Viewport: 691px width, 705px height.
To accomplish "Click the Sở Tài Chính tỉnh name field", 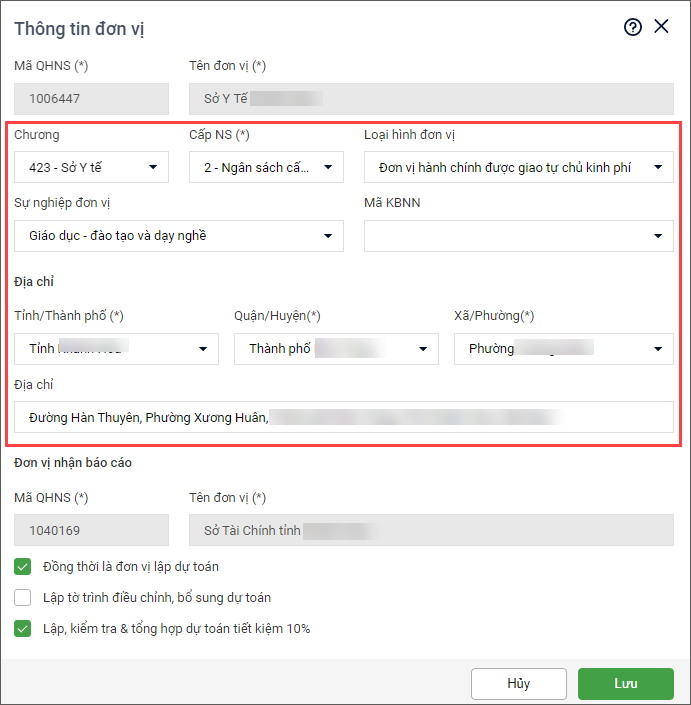I will pos(431,530).
